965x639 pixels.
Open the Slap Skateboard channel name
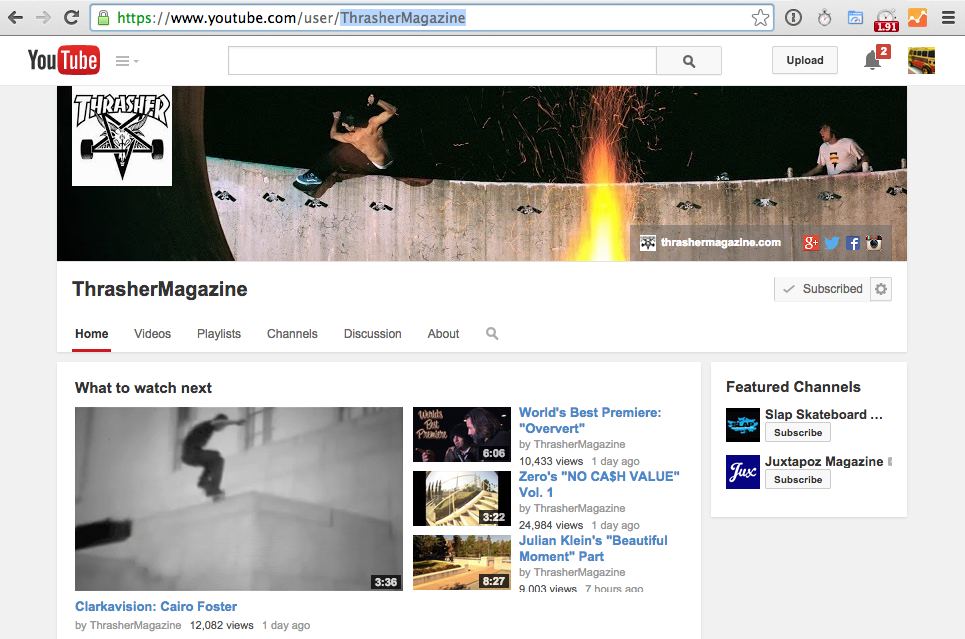[x=823, y=414]
